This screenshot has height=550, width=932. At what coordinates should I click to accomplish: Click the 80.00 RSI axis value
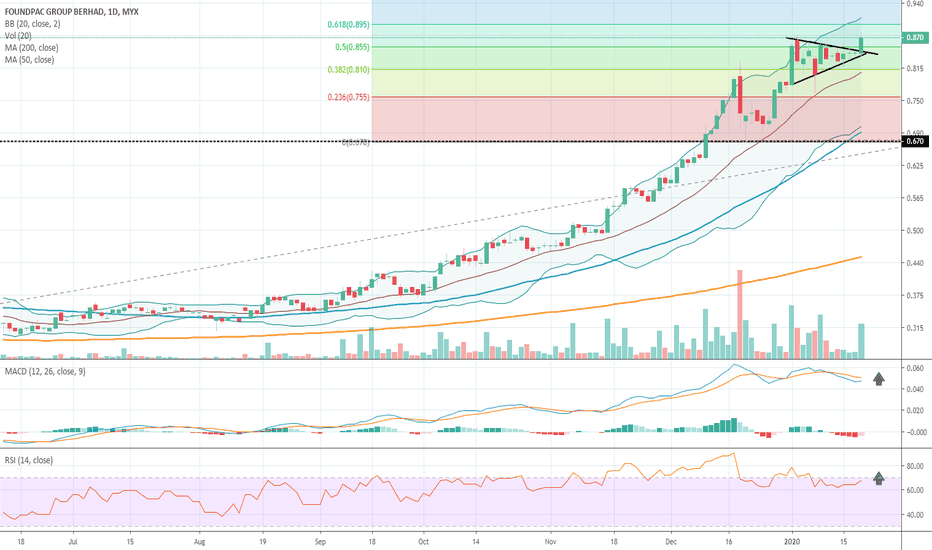click(x=917, y=466)
